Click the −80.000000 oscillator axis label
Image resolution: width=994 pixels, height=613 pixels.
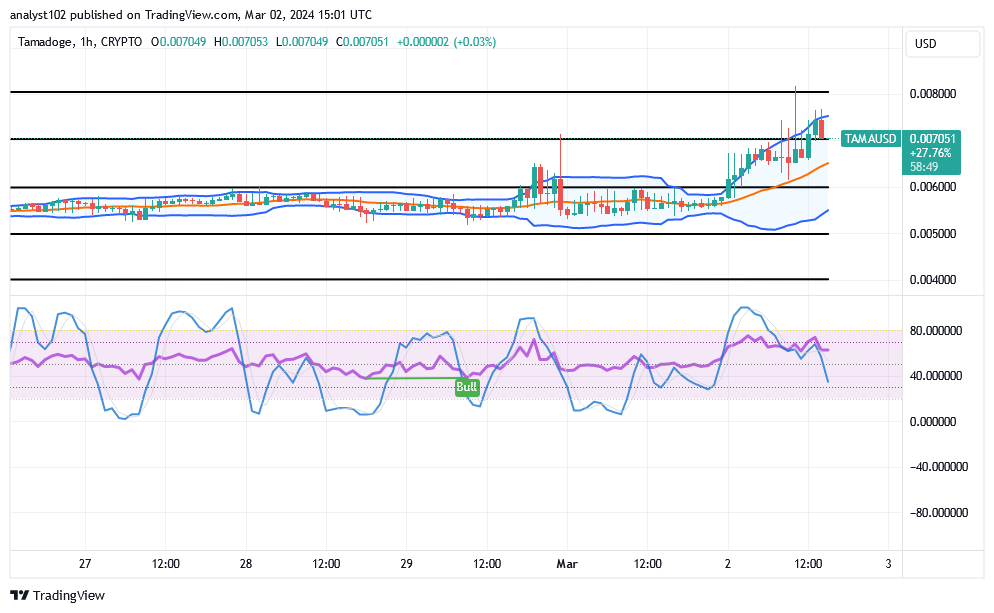(939, 513)
